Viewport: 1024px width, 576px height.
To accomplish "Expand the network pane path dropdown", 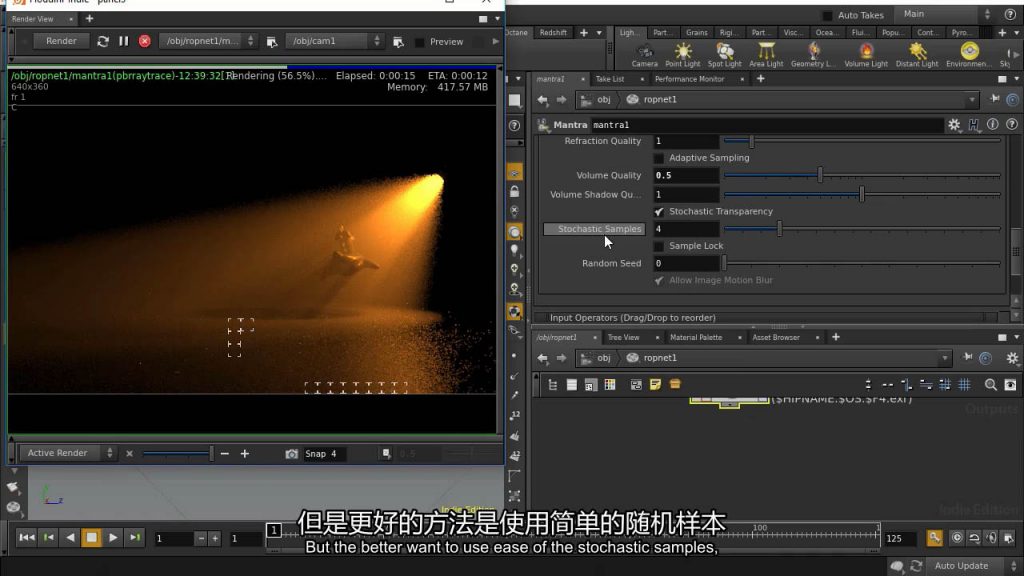I will click(944, 358).
